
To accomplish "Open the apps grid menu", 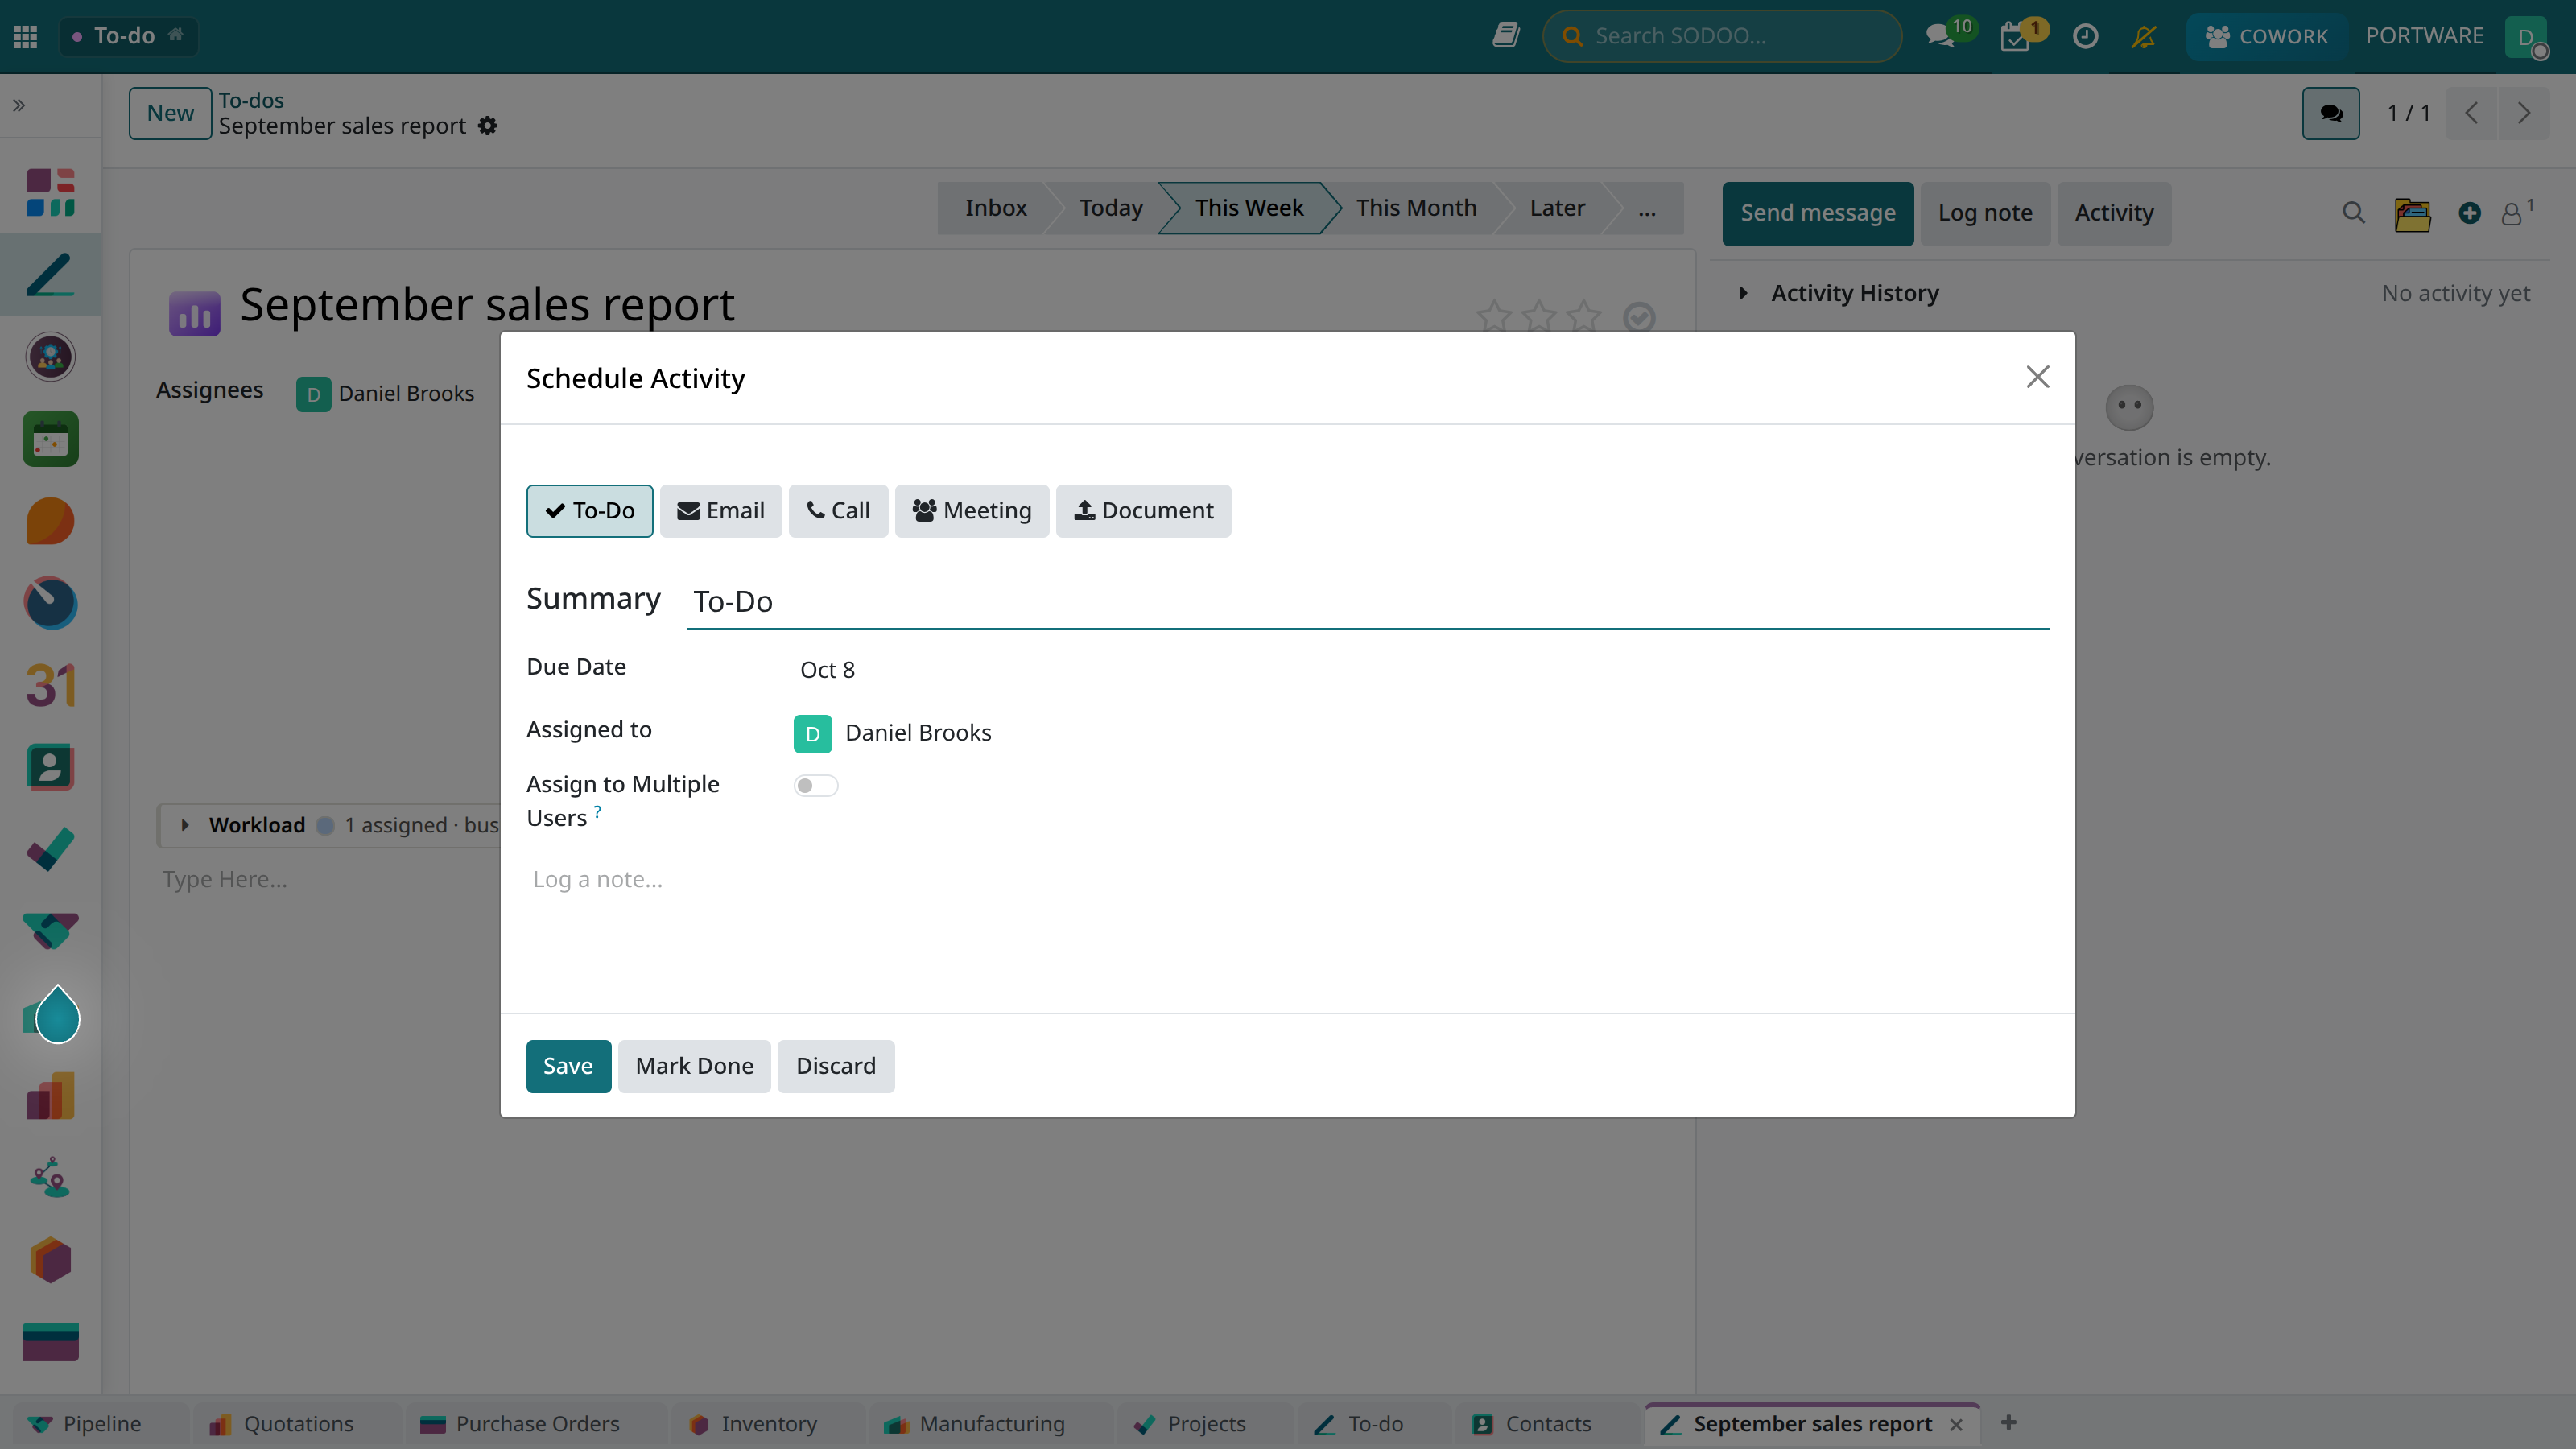I will (26, 36).
